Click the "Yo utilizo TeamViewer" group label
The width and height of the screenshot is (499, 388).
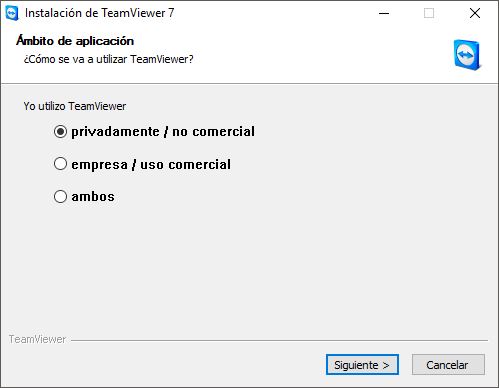click(75, 106)
